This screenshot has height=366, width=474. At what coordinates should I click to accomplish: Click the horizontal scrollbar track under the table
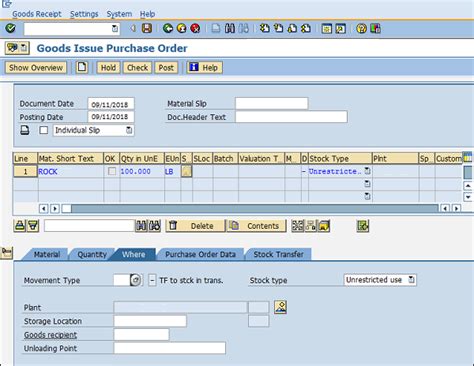(254, 209)
